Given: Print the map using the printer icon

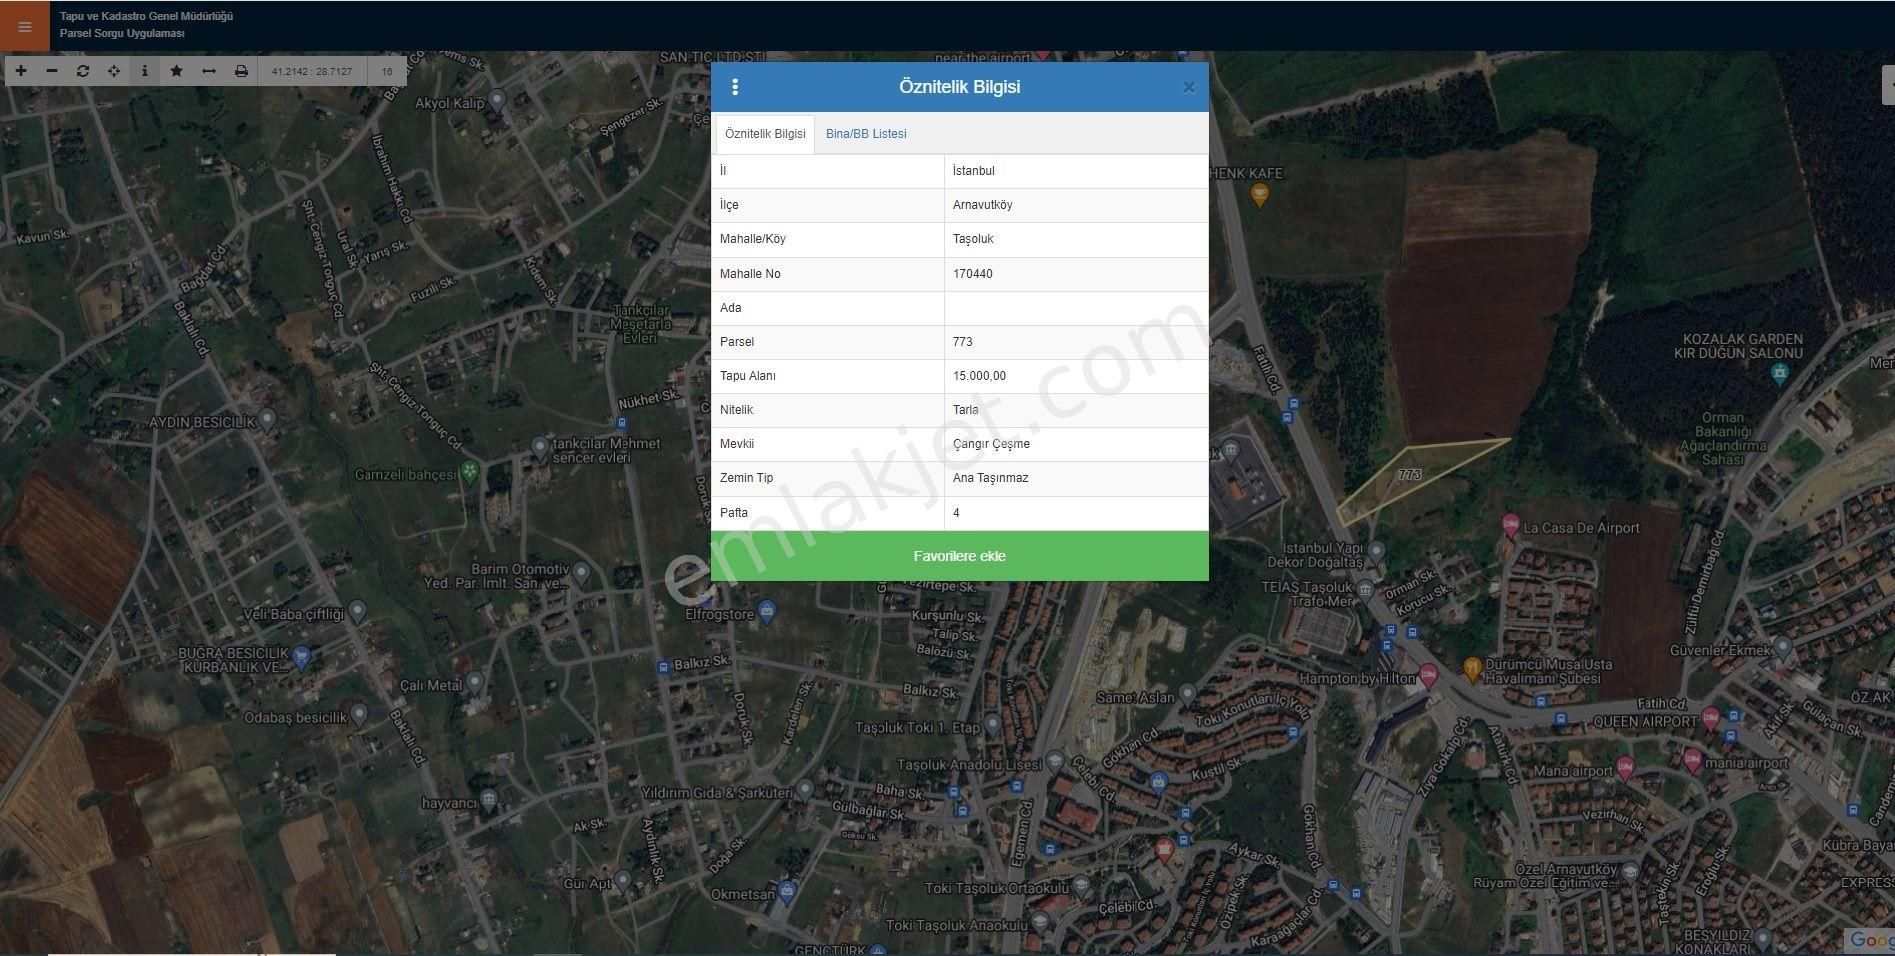Looking at the screenshot, I should point(241,71).
